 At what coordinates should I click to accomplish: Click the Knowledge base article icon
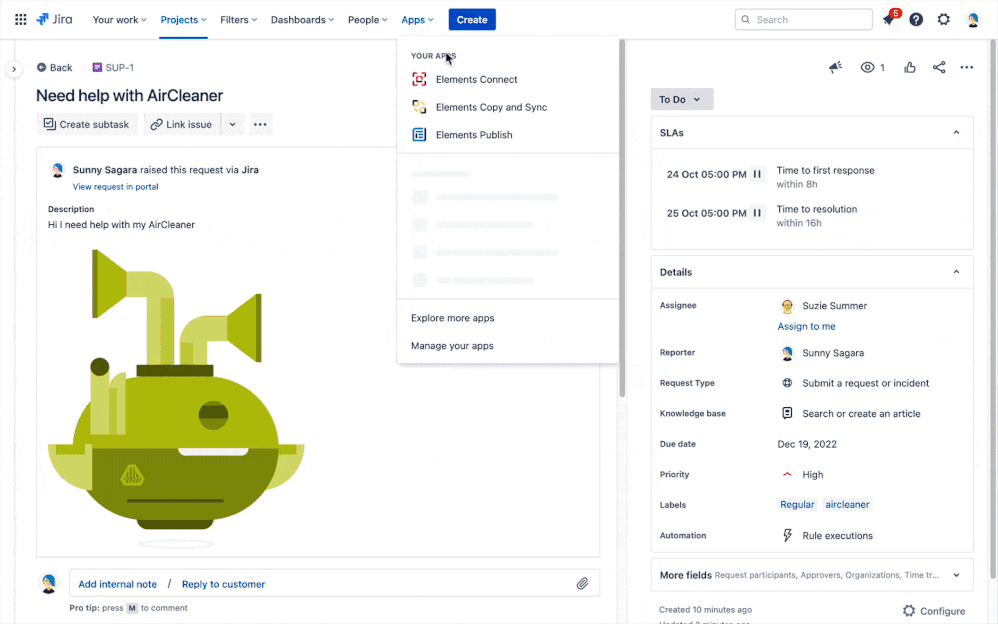click(x=787, y=413)
